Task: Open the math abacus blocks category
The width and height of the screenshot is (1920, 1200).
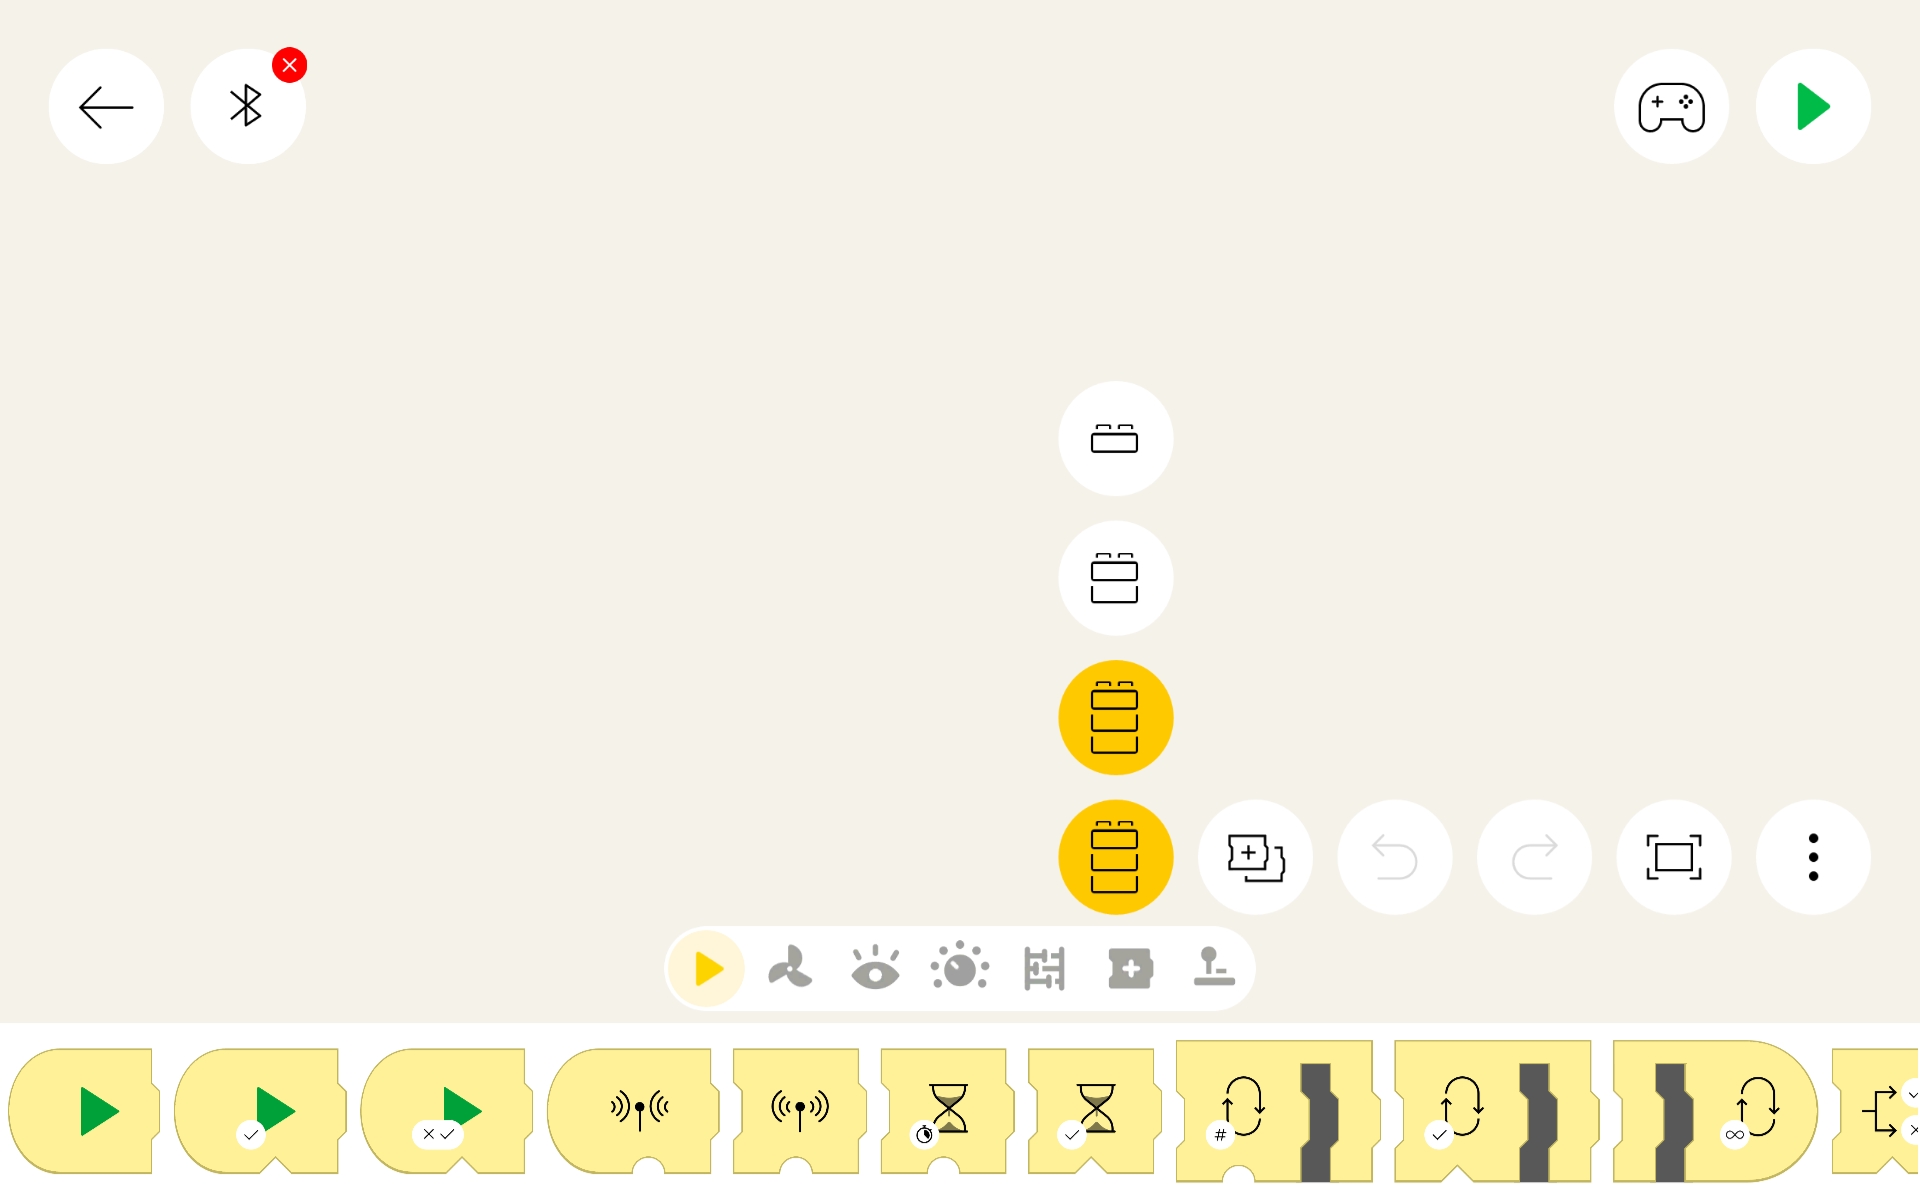Action: (x=1045, y=968)
